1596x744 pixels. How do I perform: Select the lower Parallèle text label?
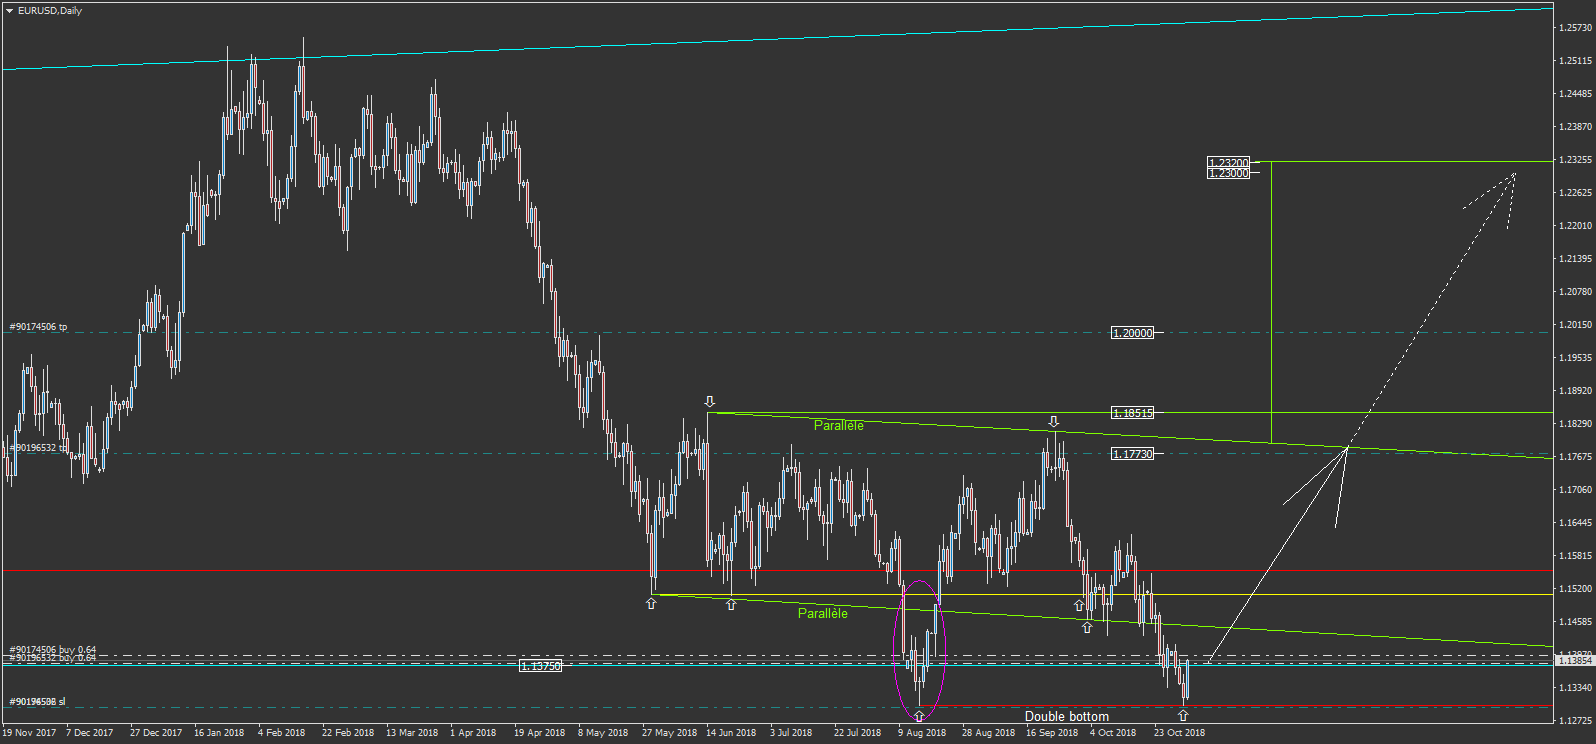(x=822, y=613)
